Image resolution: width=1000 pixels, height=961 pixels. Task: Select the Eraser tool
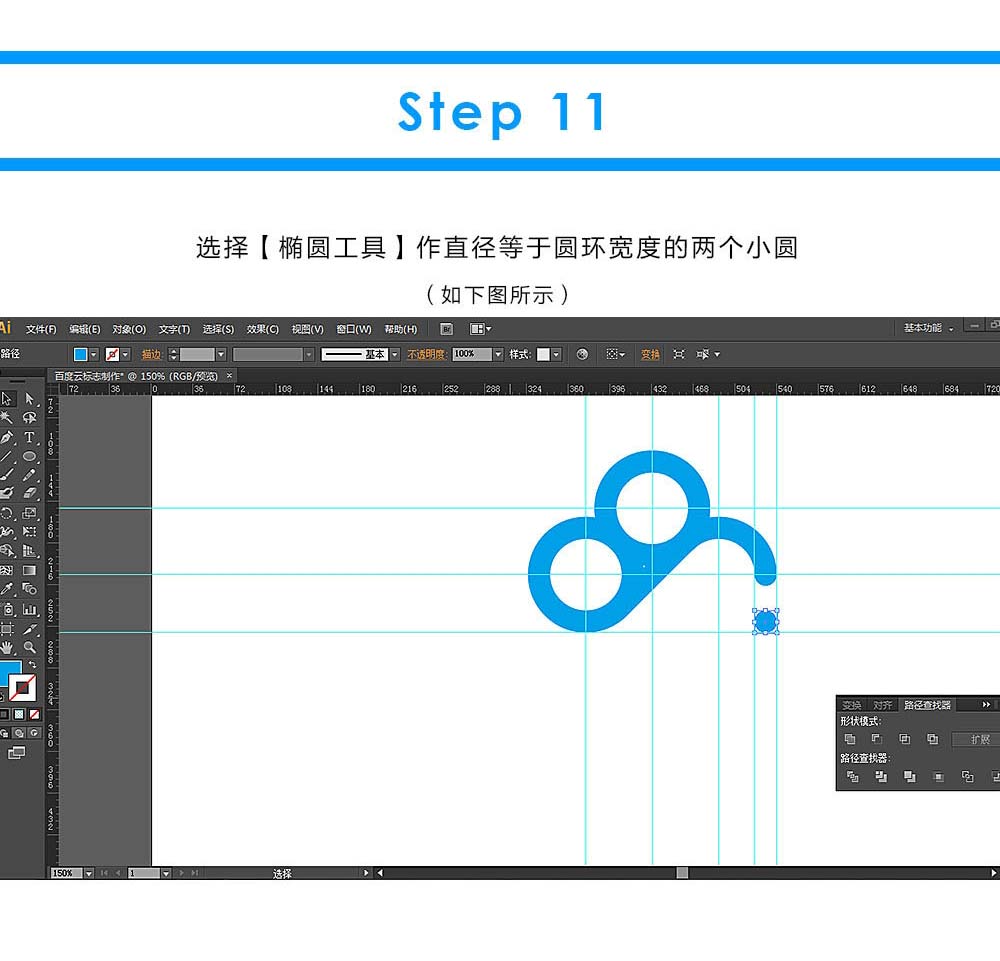click(29, 493)
